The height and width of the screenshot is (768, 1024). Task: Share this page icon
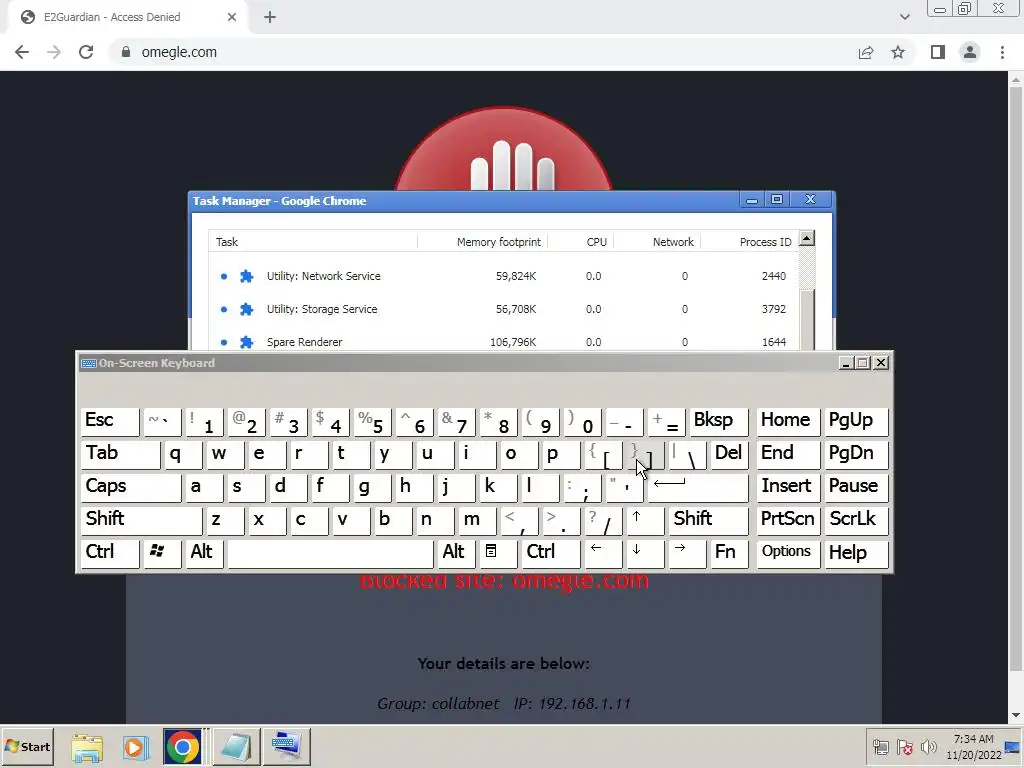(866, 52)
